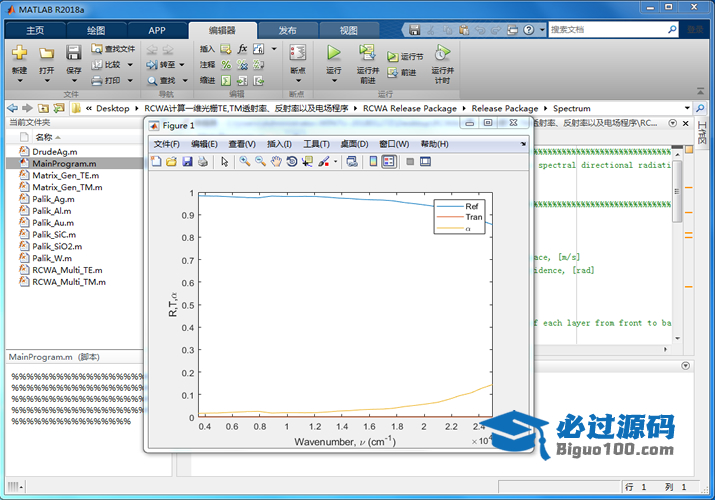Viewport: 715px width, 500px height.
Task: Click the back navigation arrow in address bar
Action: pyautogui.click(x=13, y=108)
